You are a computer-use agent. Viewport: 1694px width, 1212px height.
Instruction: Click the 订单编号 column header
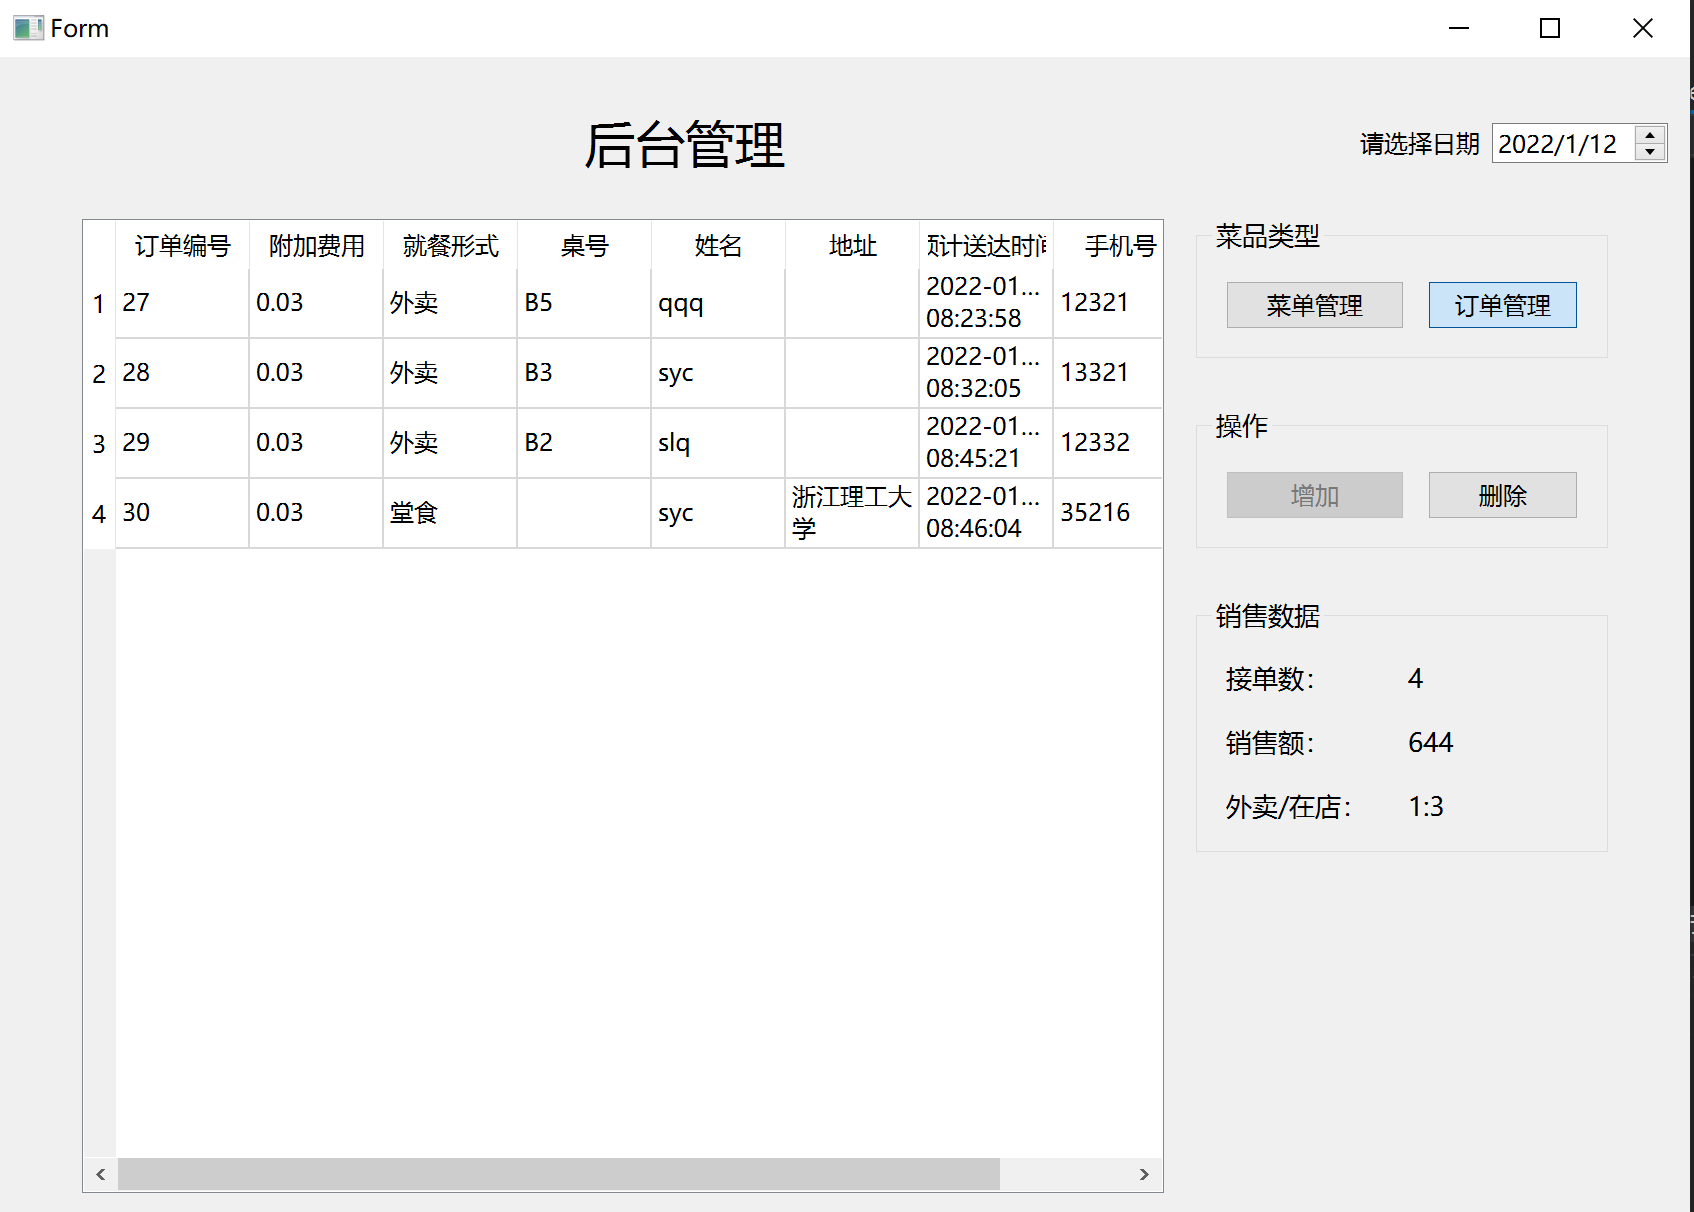click(182, 245)
